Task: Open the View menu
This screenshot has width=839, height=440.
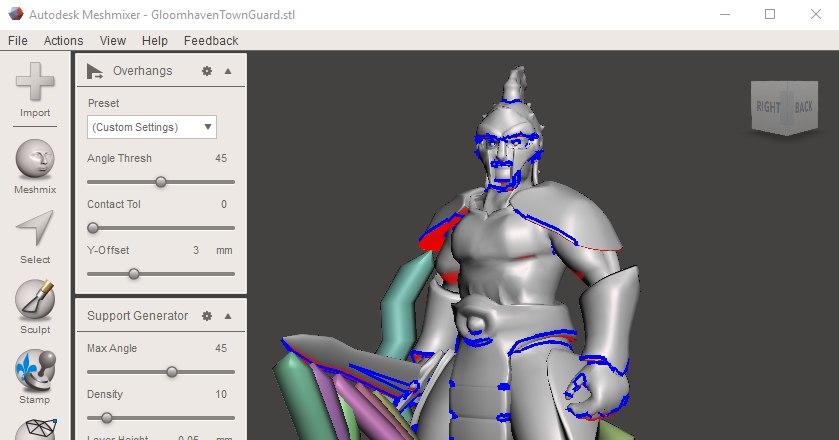Action: (x=113, y=41)
